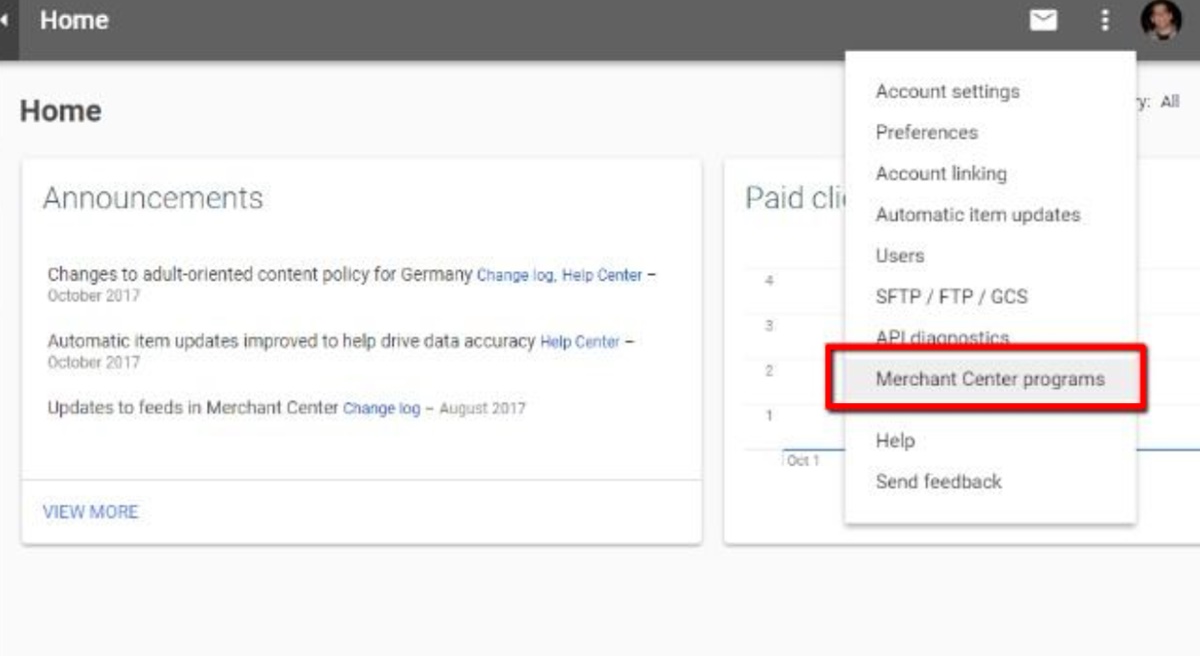This screenshot has height=656, width=1200.
Task: Open Help Center link for automatic item updates
Action: (580, 342)
